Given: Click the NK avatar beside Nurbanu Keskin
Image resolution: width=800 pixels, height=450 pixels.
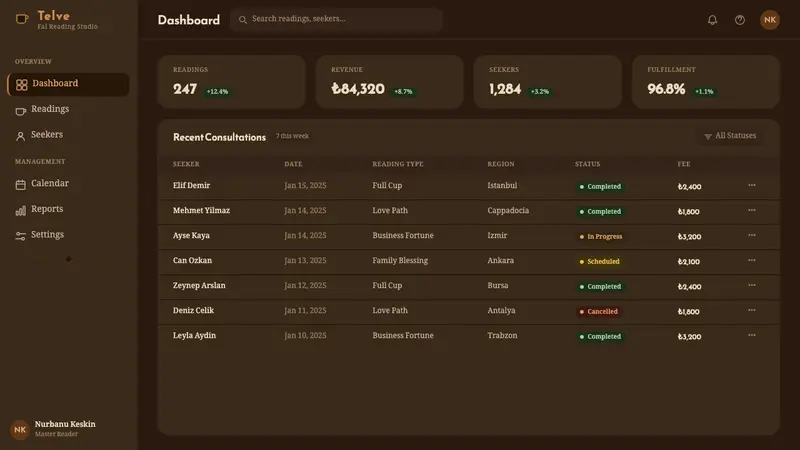Looking at the screenshot, I should (x=20, y=430).
